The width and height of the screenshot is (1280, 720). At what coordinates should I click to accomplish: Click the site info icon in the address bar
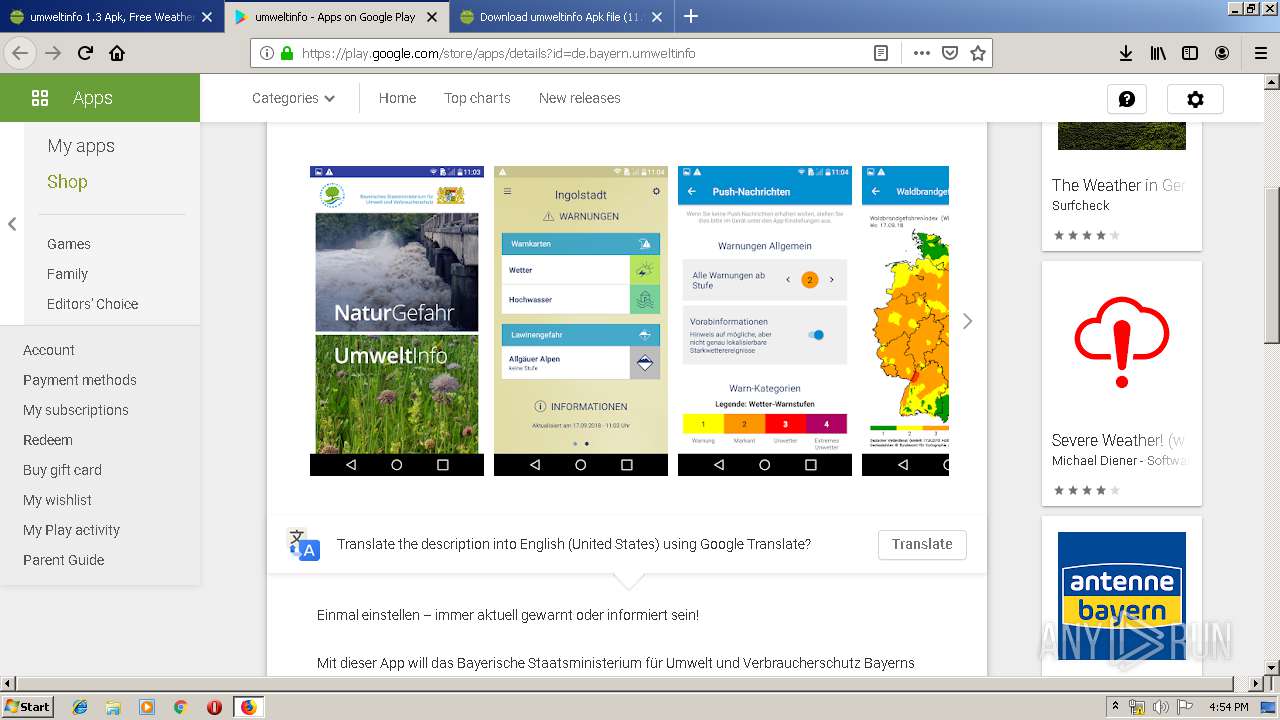267,54
